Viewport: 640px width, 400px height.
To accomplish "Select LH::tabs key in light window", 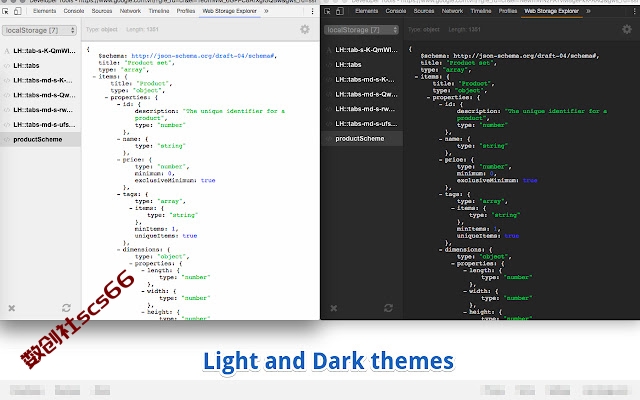I will coord(40,66).
